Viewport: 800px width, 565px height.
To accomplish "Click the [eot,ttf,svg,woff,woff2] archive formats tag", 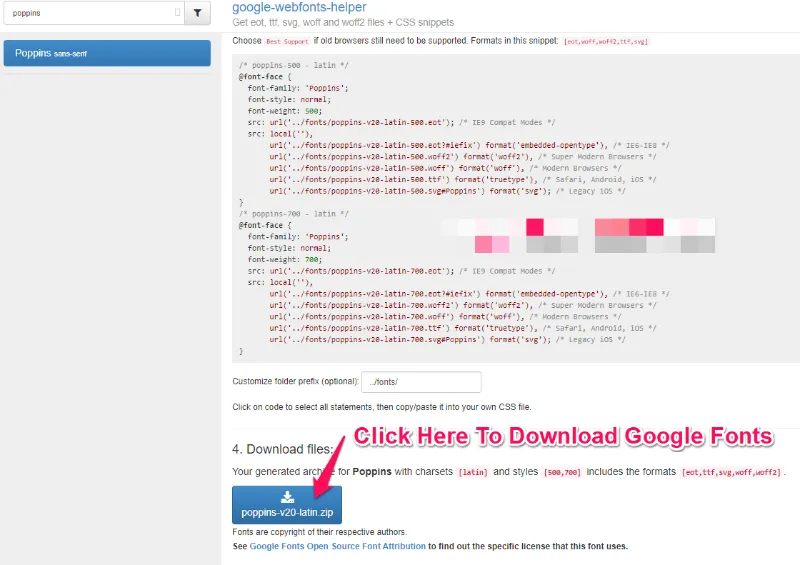I will point(731,472).
